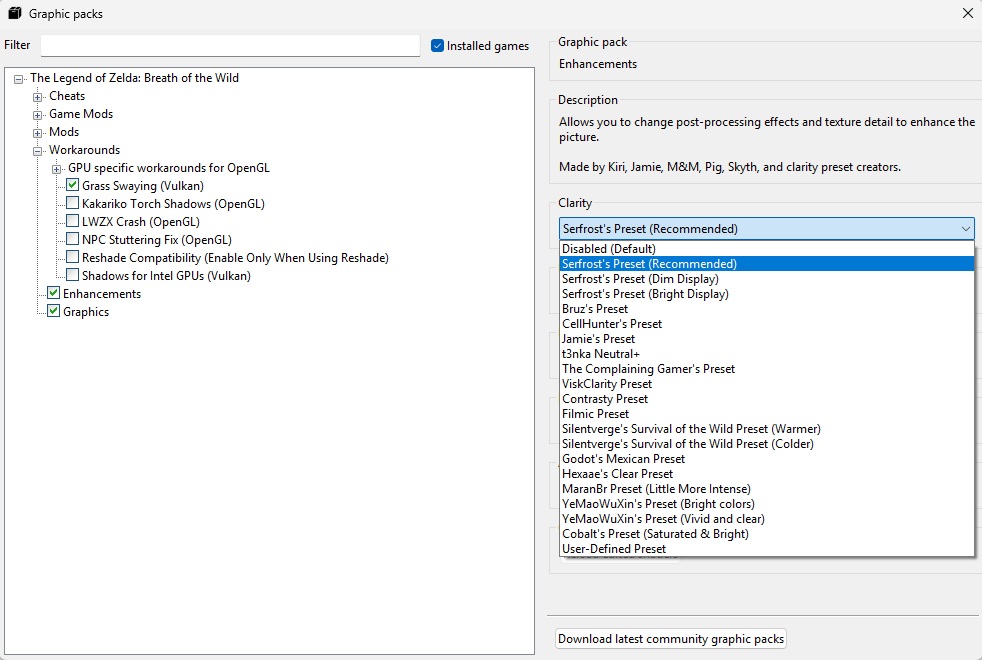The width and height of the screenshot is (982, 660).
Task: Focus the Filter text field
Action: pos(230,45)
